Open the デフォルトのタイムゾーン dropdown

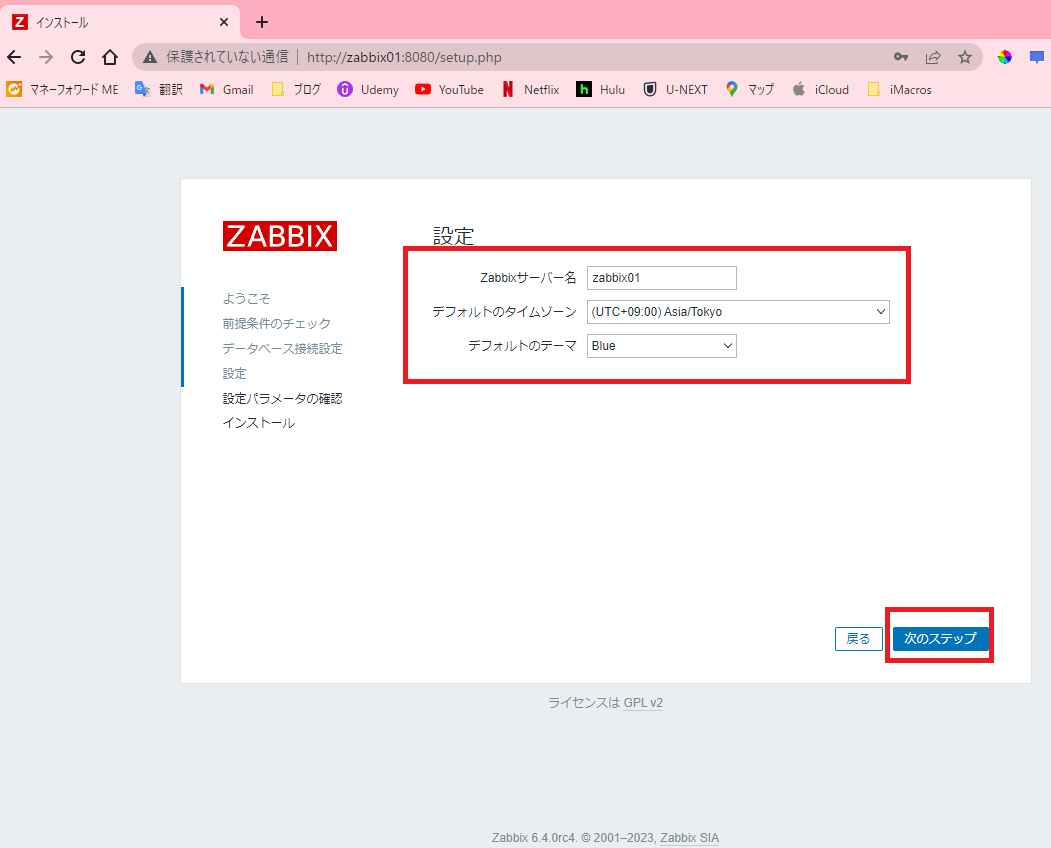coord(738,312)
